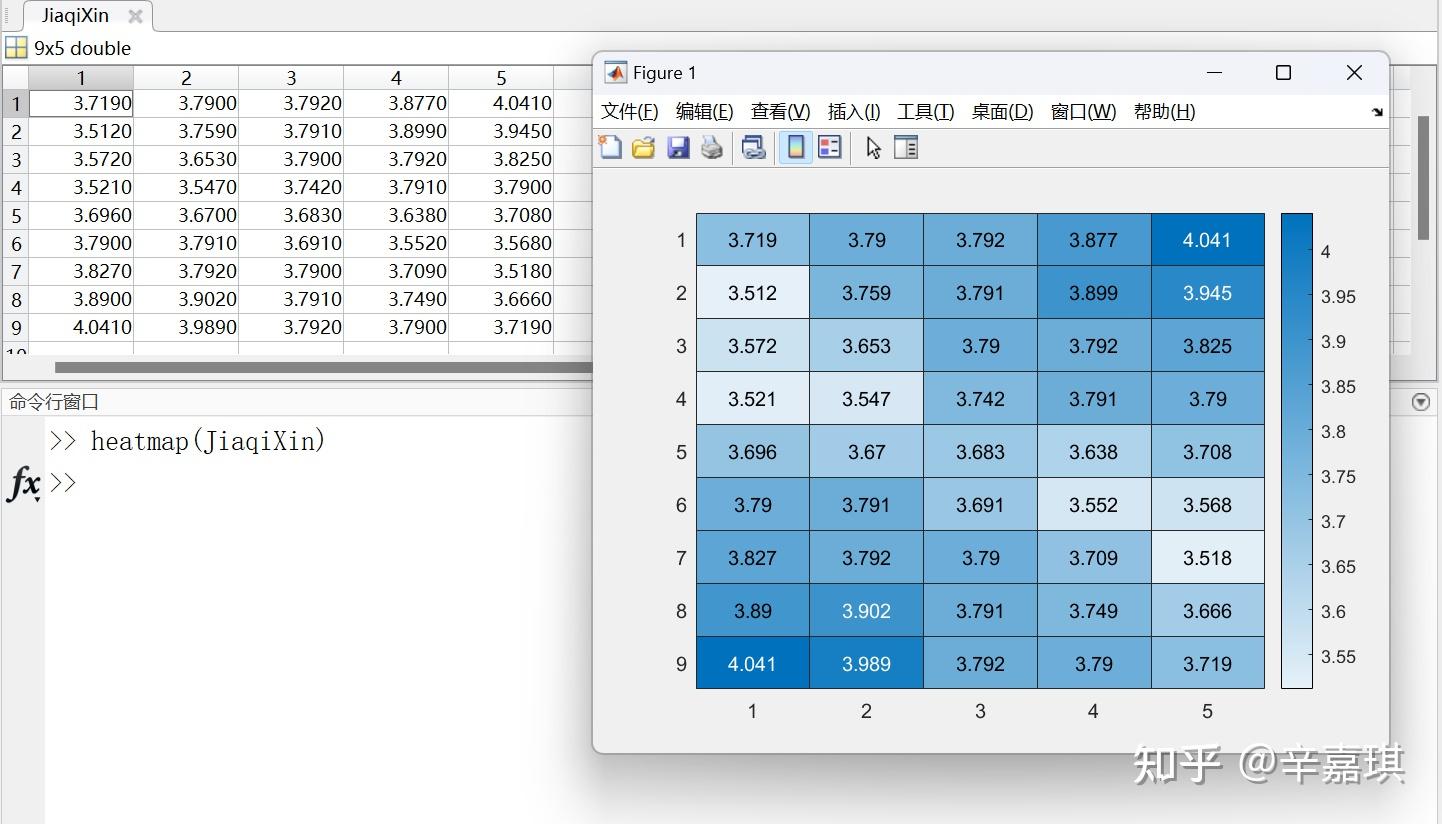This screenshot has width=1442, height=824.
Task: Create a new figure document
Action: pos(611,147)
